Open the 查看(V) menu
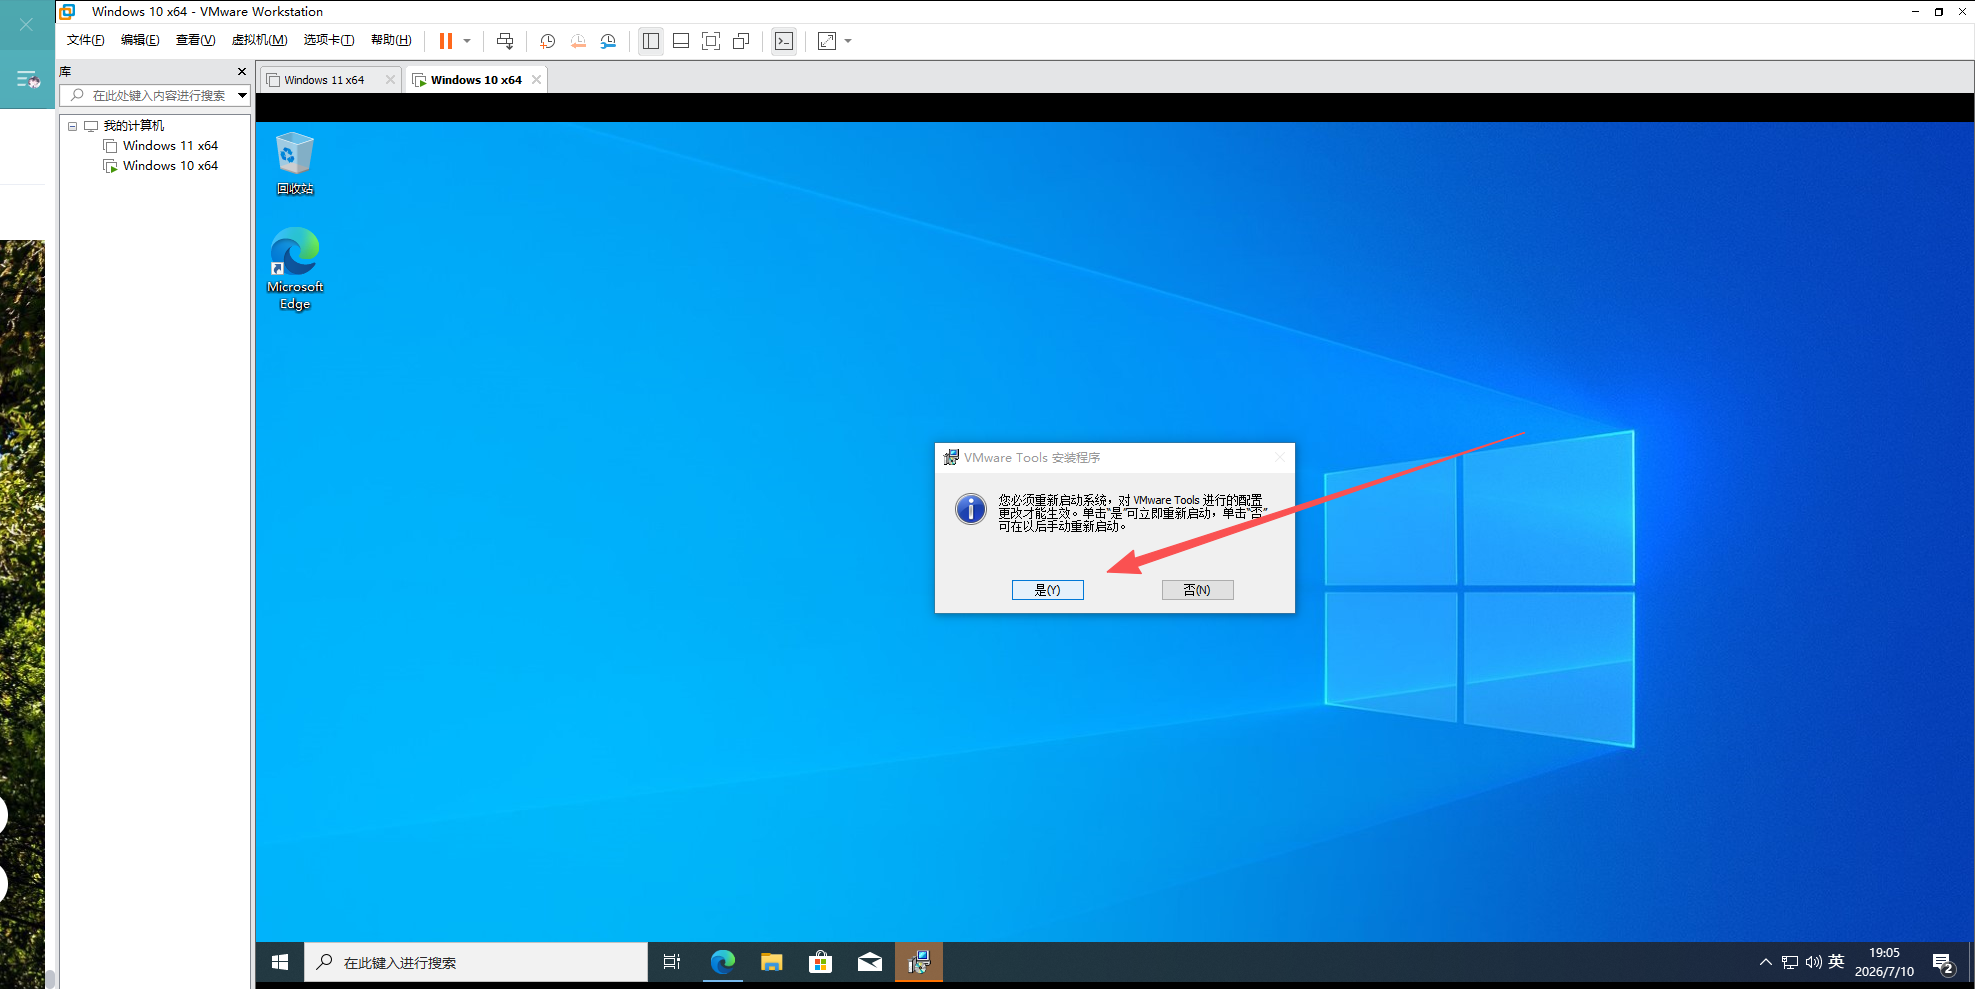Screen dimensions: 1975x989 click(x=195, y=40)
